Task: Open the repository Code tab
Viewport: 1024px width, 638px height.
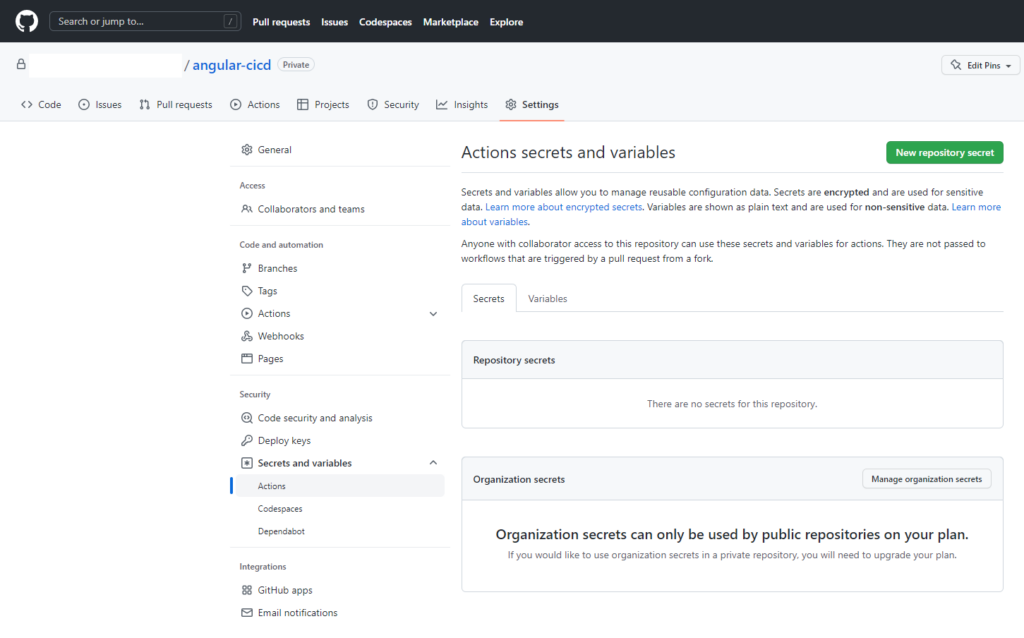Action: pos(41,104)
